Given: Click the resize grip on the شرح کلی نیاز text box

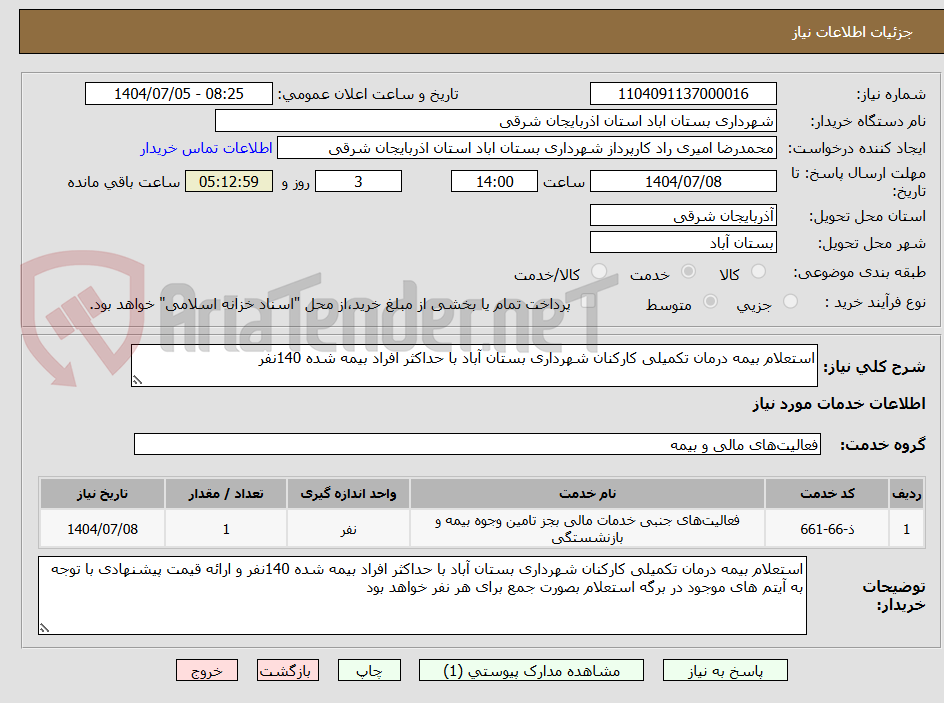Looking at the screenshot, I should click(x=137, y=378).
